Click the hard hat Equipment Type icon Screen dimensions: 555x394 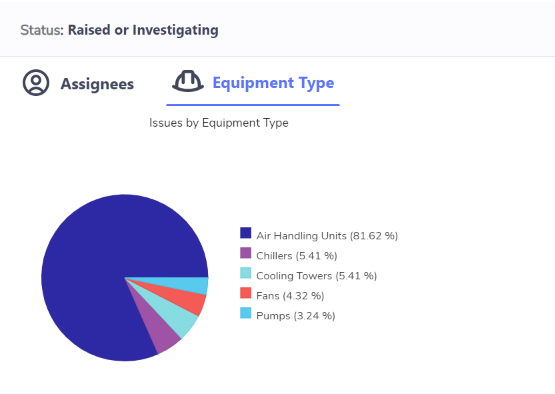(188, 81)
